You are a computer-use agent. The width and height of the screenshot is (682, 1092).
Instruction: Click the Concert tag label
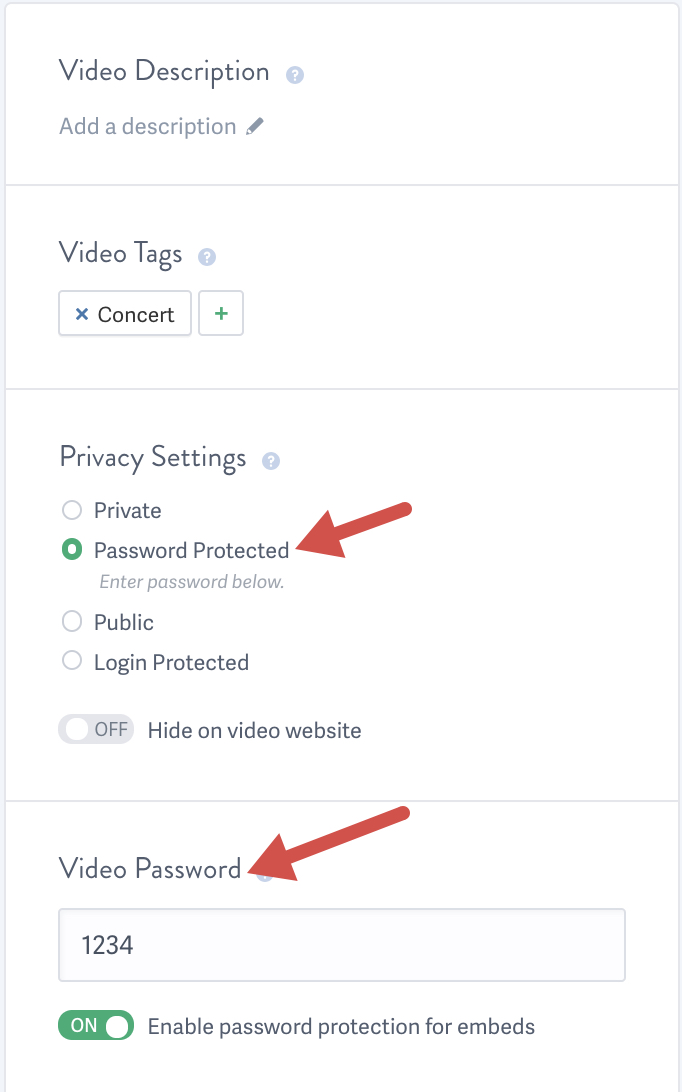click(136, 315)
